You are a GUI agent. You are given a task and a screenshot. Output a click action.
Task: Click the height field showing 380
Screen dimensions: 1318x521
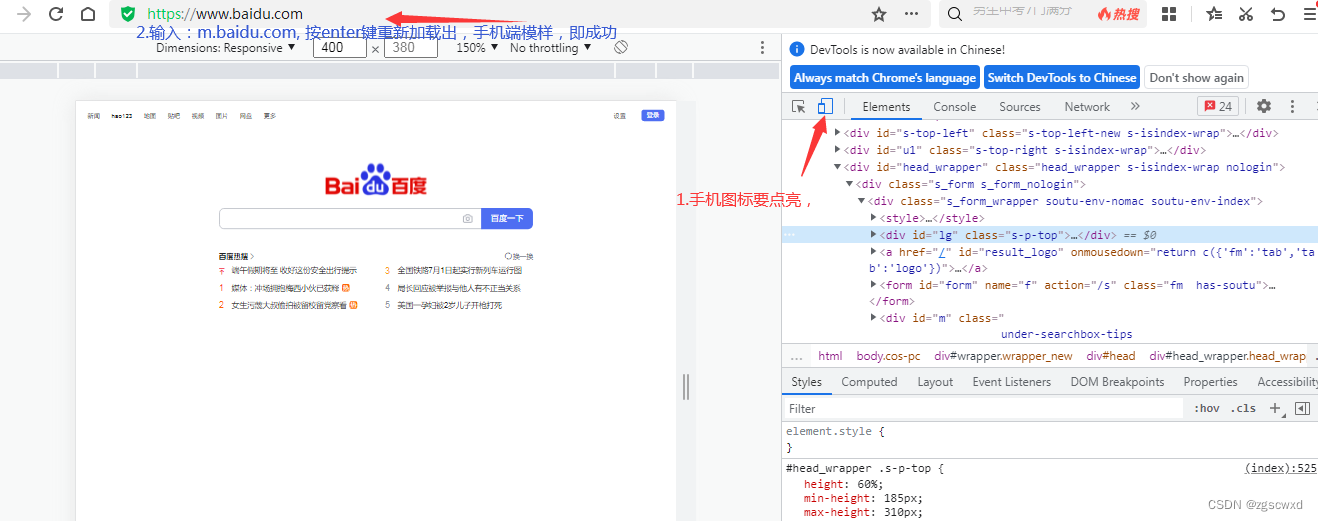coord(411,47)
